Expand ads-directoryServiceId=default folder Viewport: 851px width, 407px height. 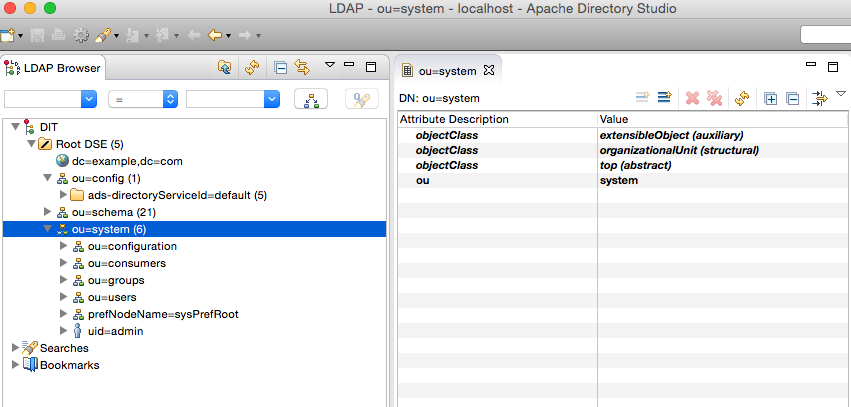(x=63, y=195)
